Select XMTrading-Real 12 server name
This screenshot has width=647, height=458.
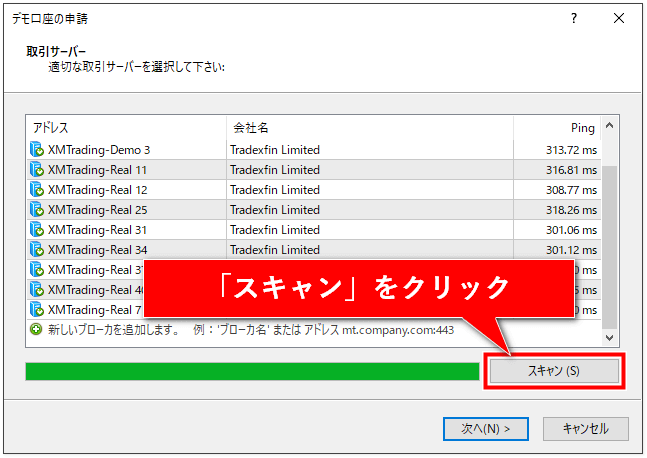coord(97,190)
